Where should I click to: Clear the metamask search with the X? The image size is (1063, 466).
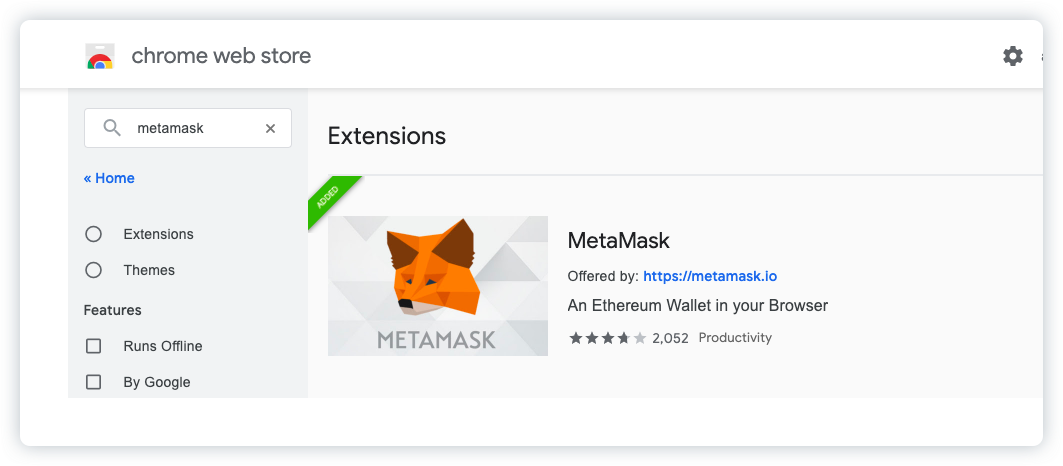[270, 128]
